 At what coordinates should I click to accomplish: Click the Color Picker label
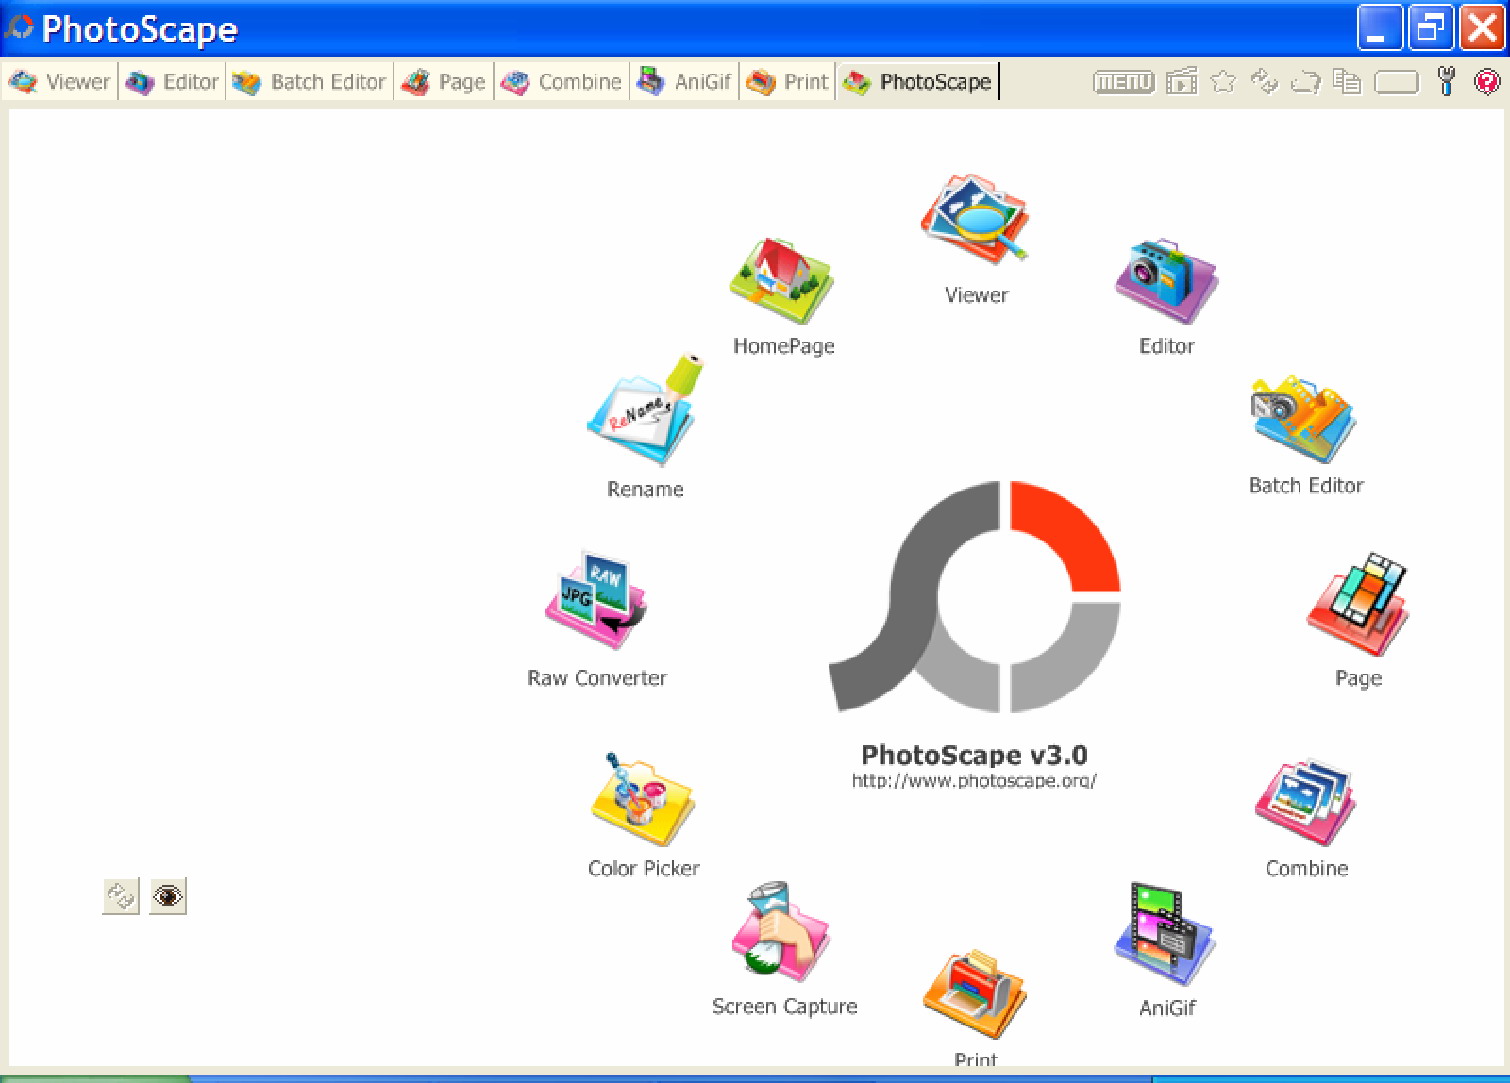click(644, 868)
